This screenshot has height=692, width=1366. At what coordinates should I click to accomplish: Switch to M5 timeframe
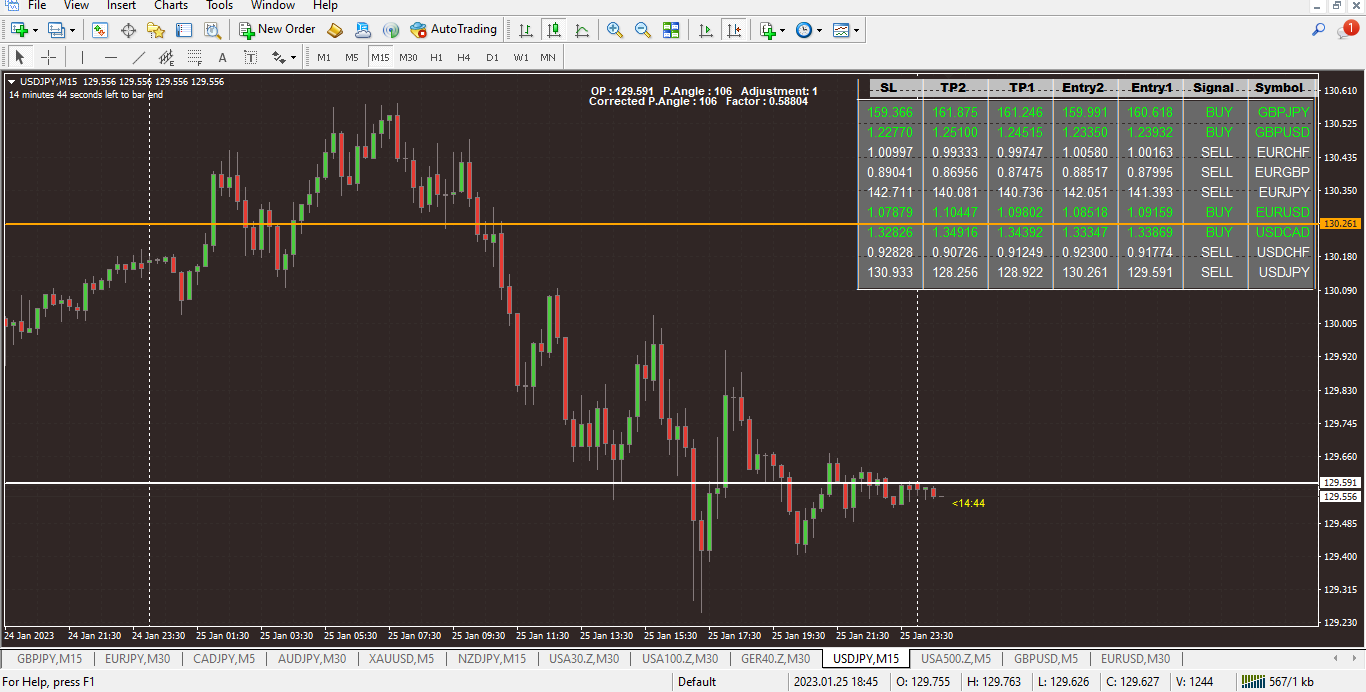(x=352, y=57)
